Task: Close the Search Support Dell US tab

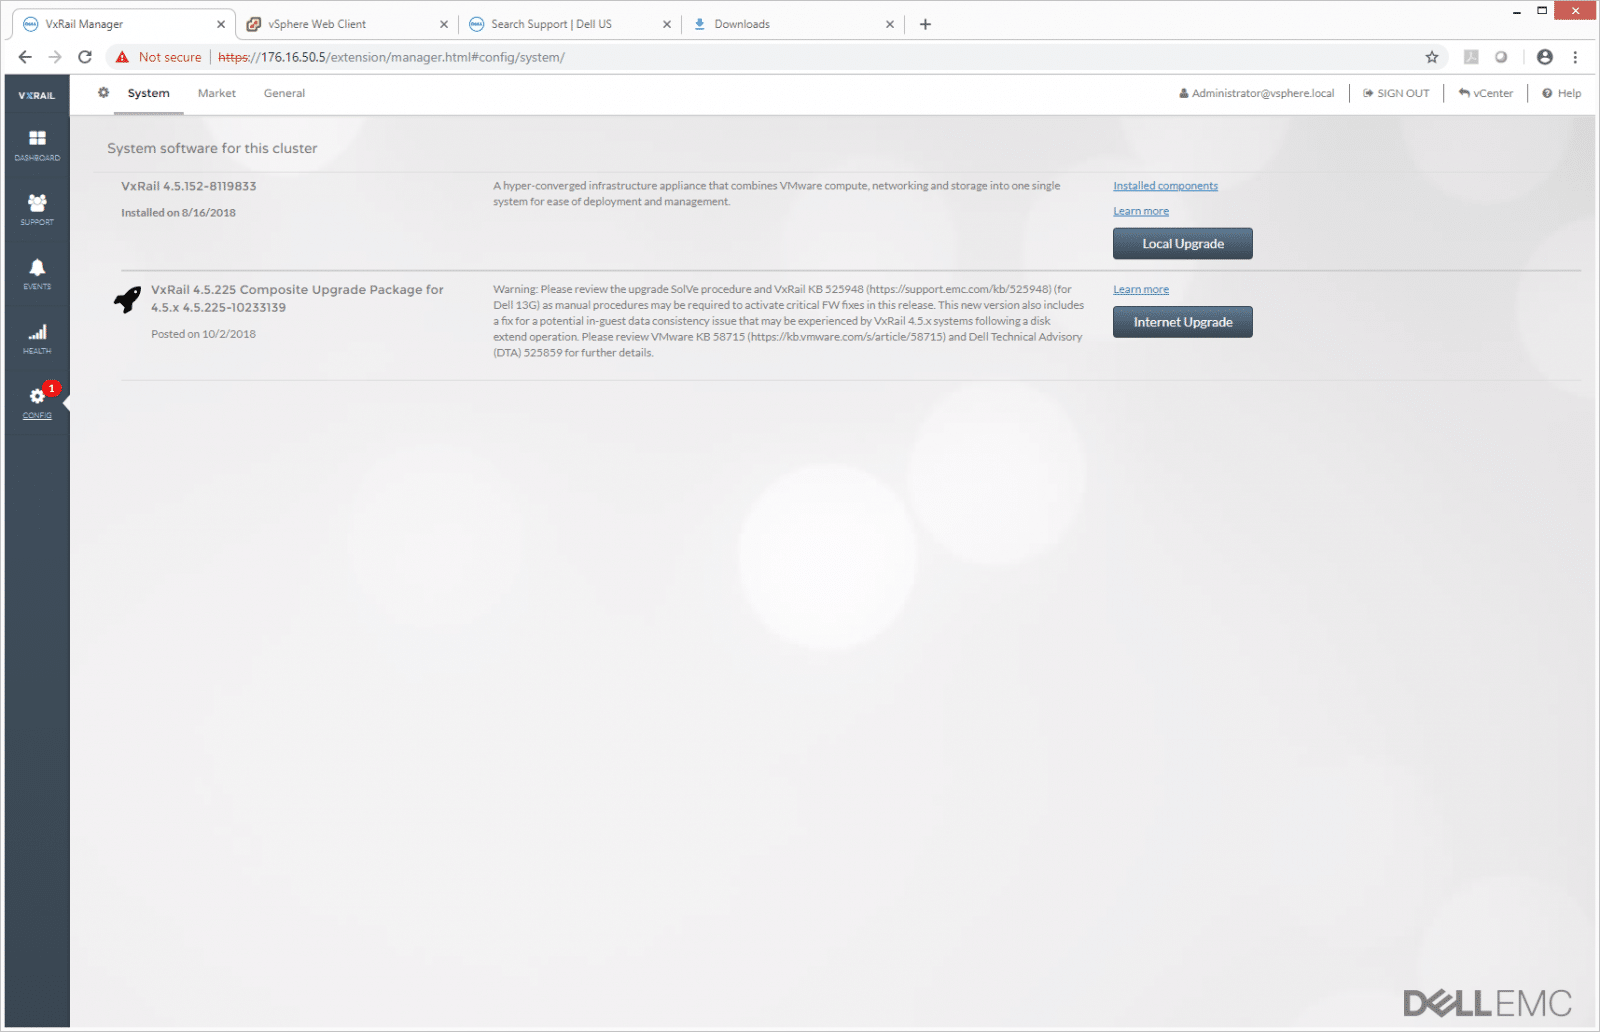Action: pos(667,24)
